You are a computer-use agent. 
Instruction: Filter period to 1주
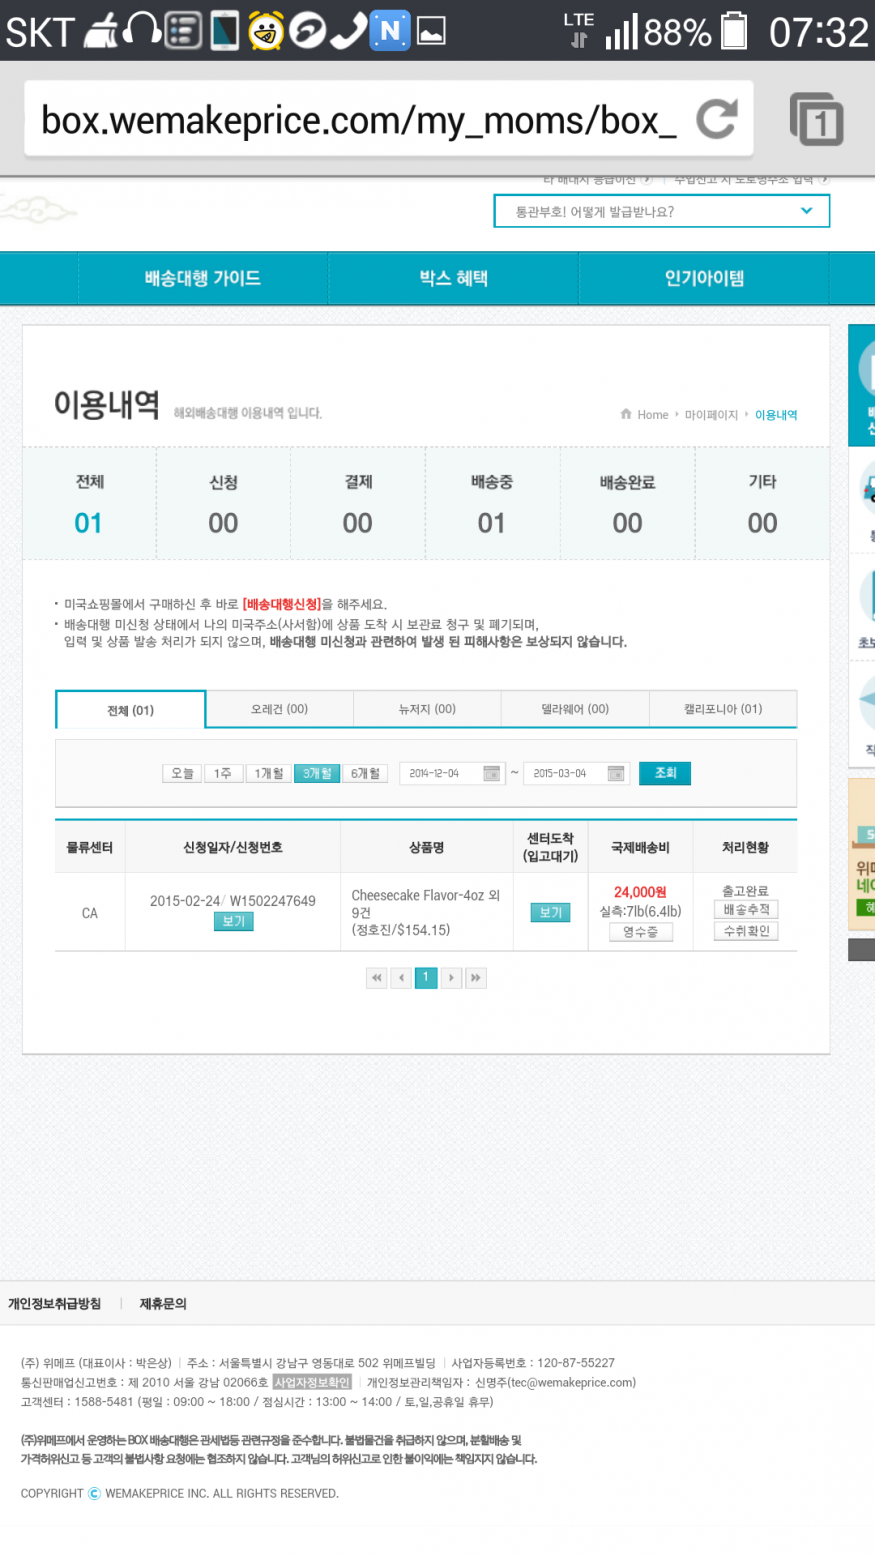tap(223, 773)
